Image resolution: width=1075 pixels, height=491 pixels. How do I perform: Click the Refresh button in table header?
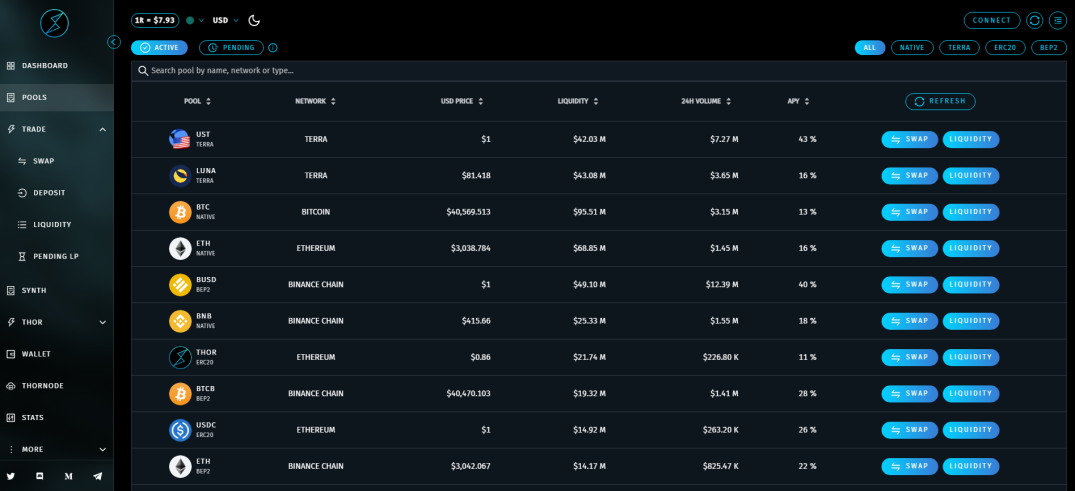coord(941,101)
